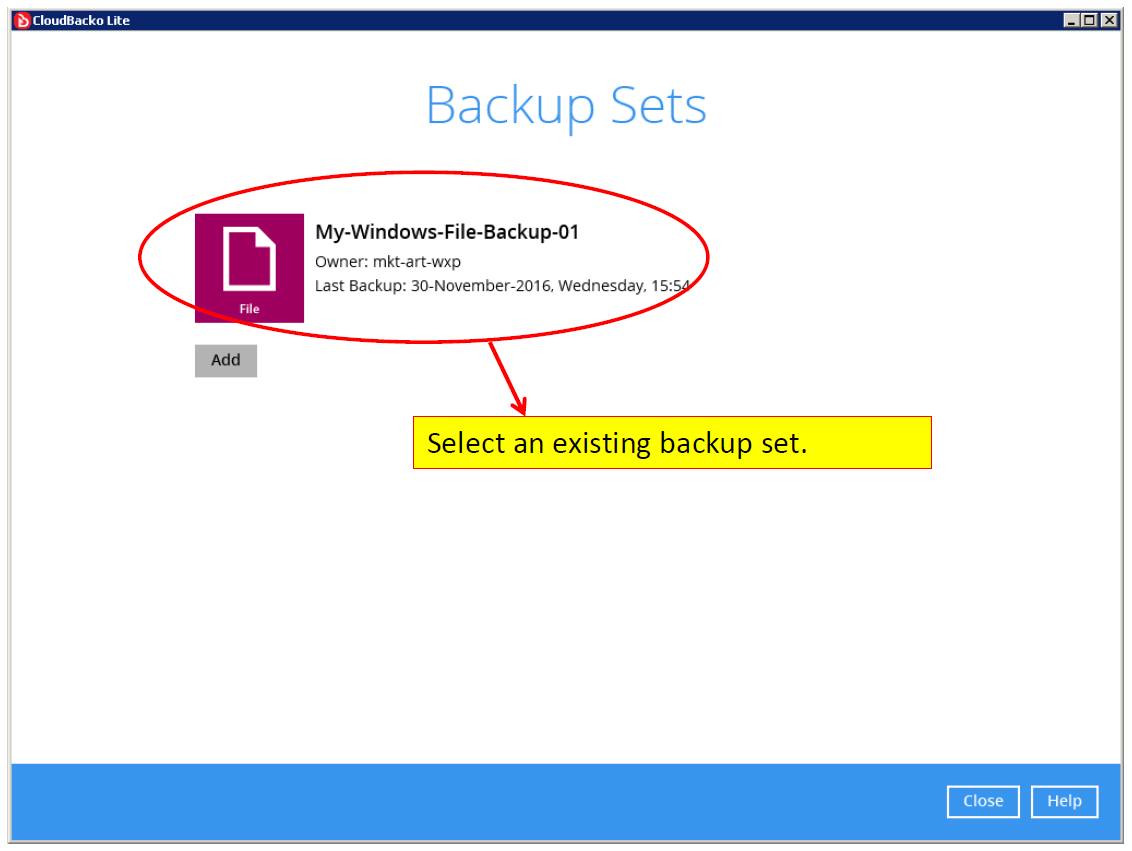Select My-Windows-File-Backup-01 backup set name
1132x851 pixels.
click(x=447, y=232)
